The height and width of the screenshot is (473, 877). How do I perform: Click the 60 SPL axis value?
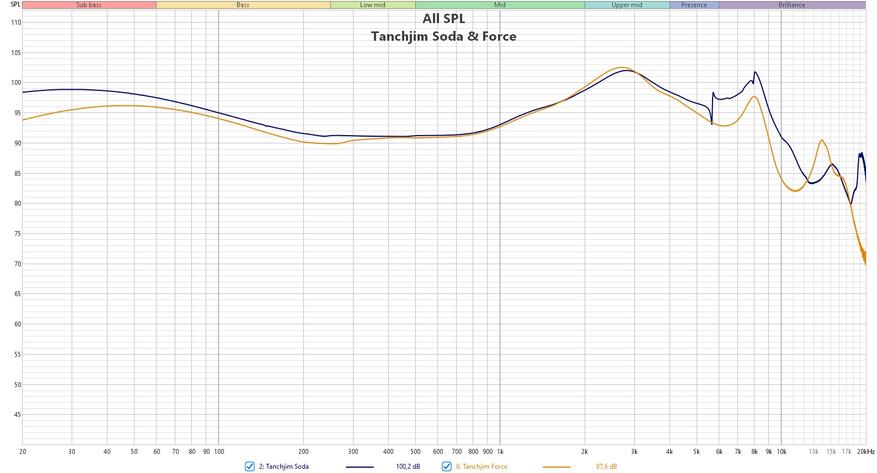pos(17,324)
